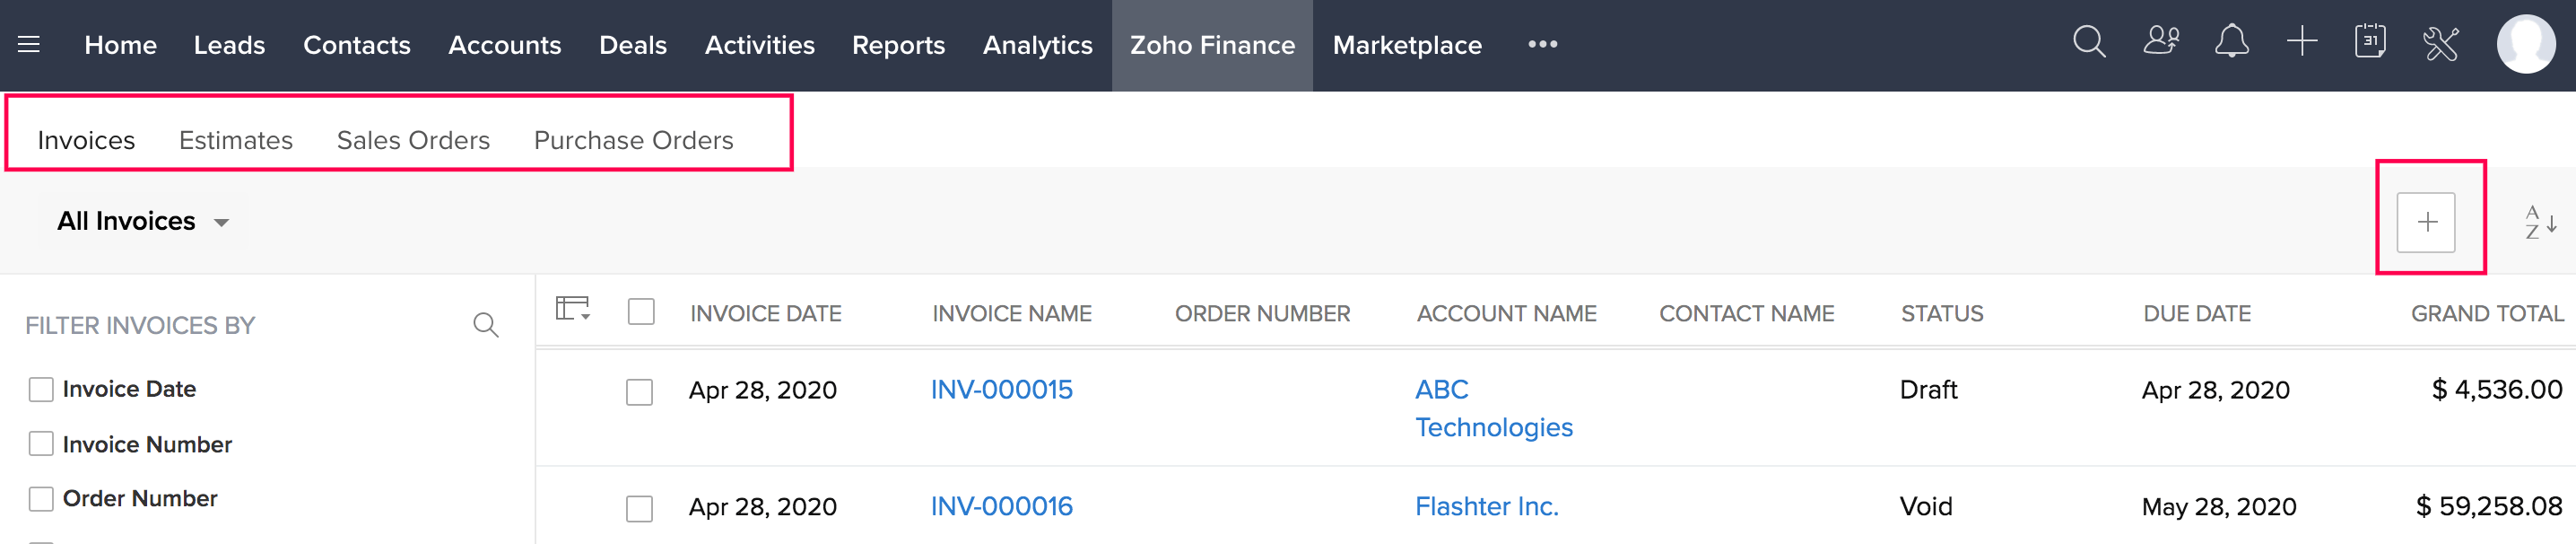Check the Invoice Number filter option
This screenshot has width=2576, height=544.
[x=40, y=444]
